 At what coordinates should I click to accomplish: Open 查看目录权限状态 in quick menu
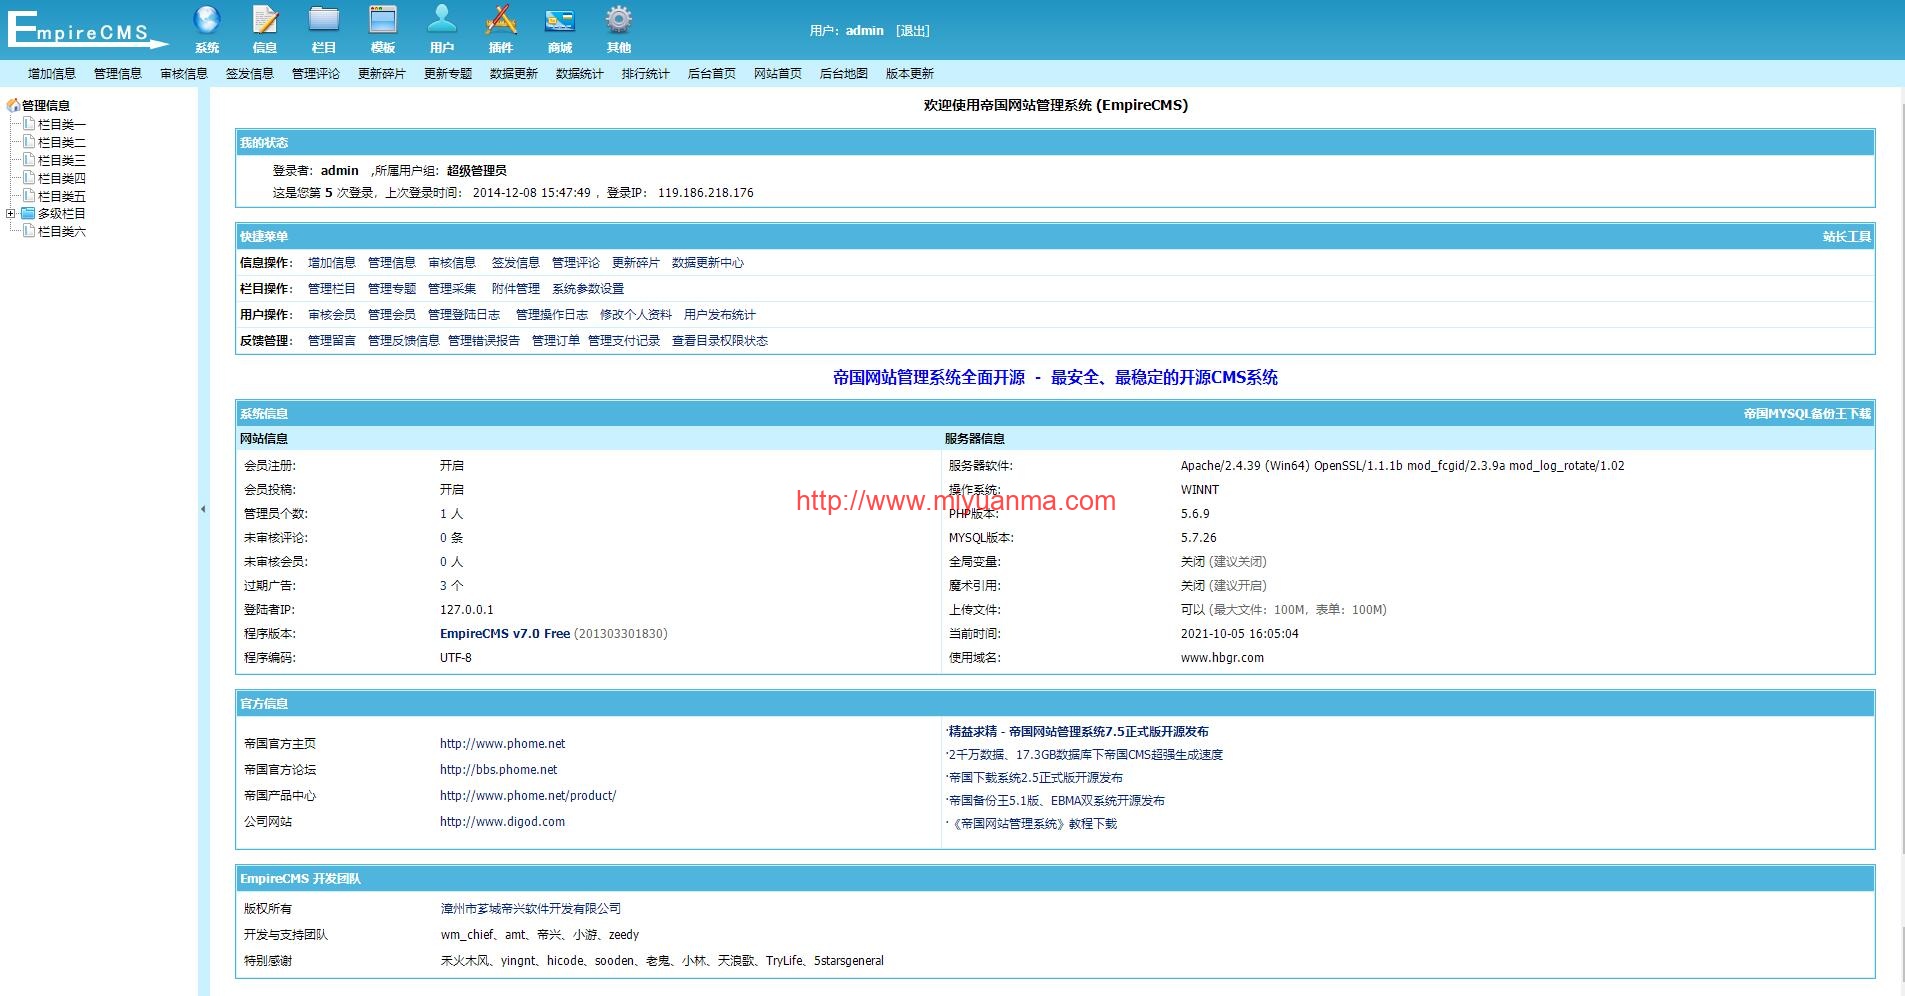click(720, 341)
